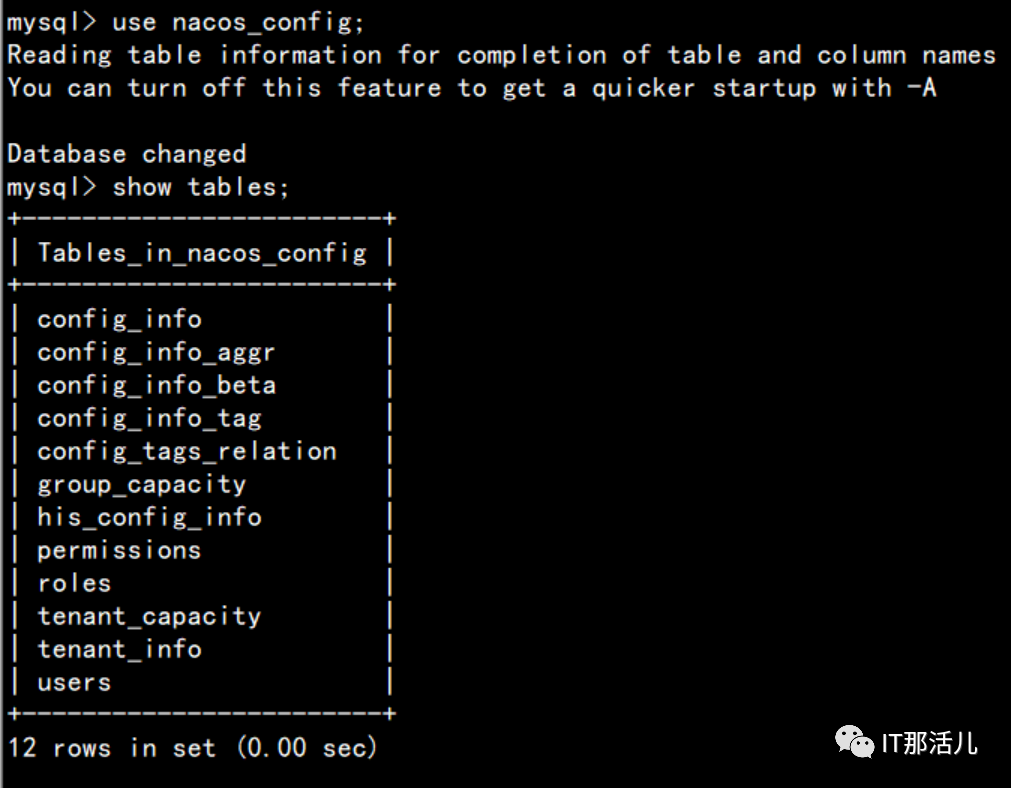Click the 'Reading table information' message line

(x=502, y=55)
